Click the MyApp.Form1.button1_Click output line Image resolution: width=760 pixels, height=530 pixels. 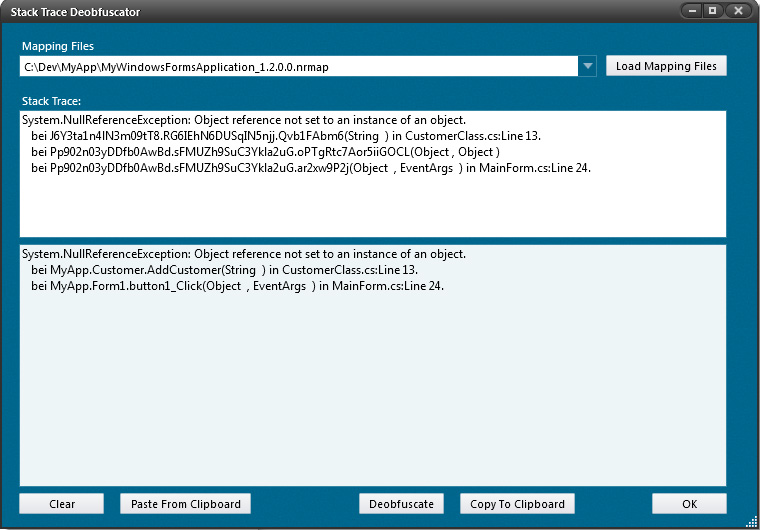click(236, 286)
